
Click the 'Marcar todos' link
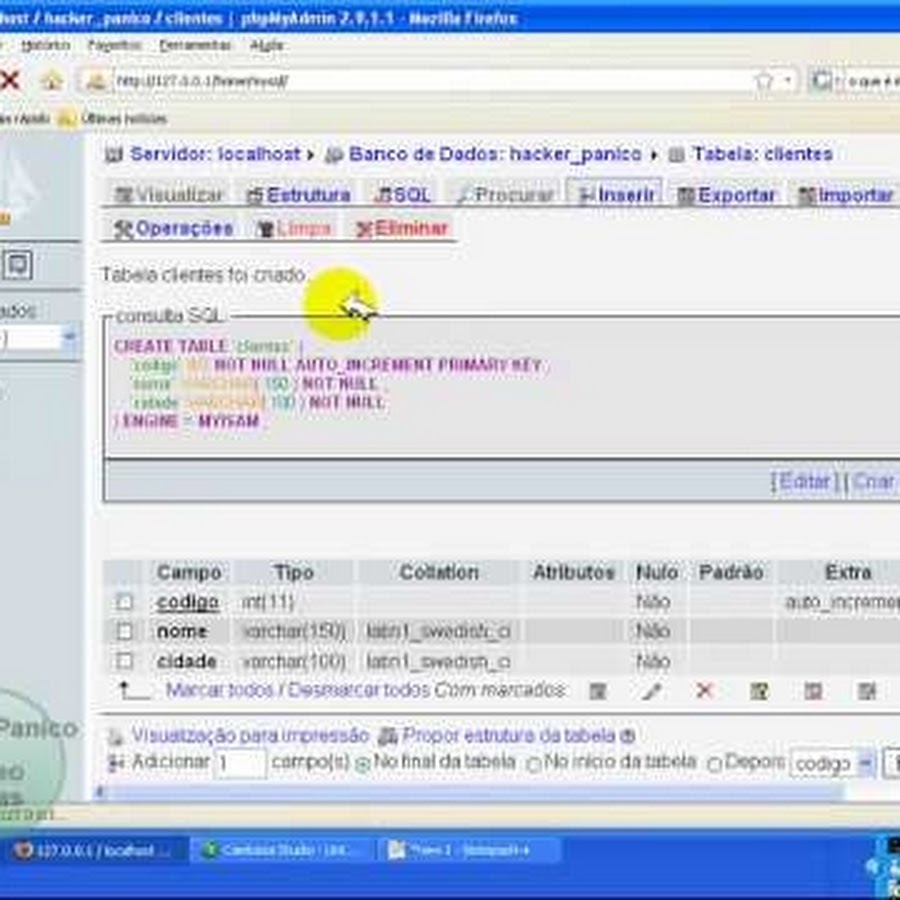point(219,690)
